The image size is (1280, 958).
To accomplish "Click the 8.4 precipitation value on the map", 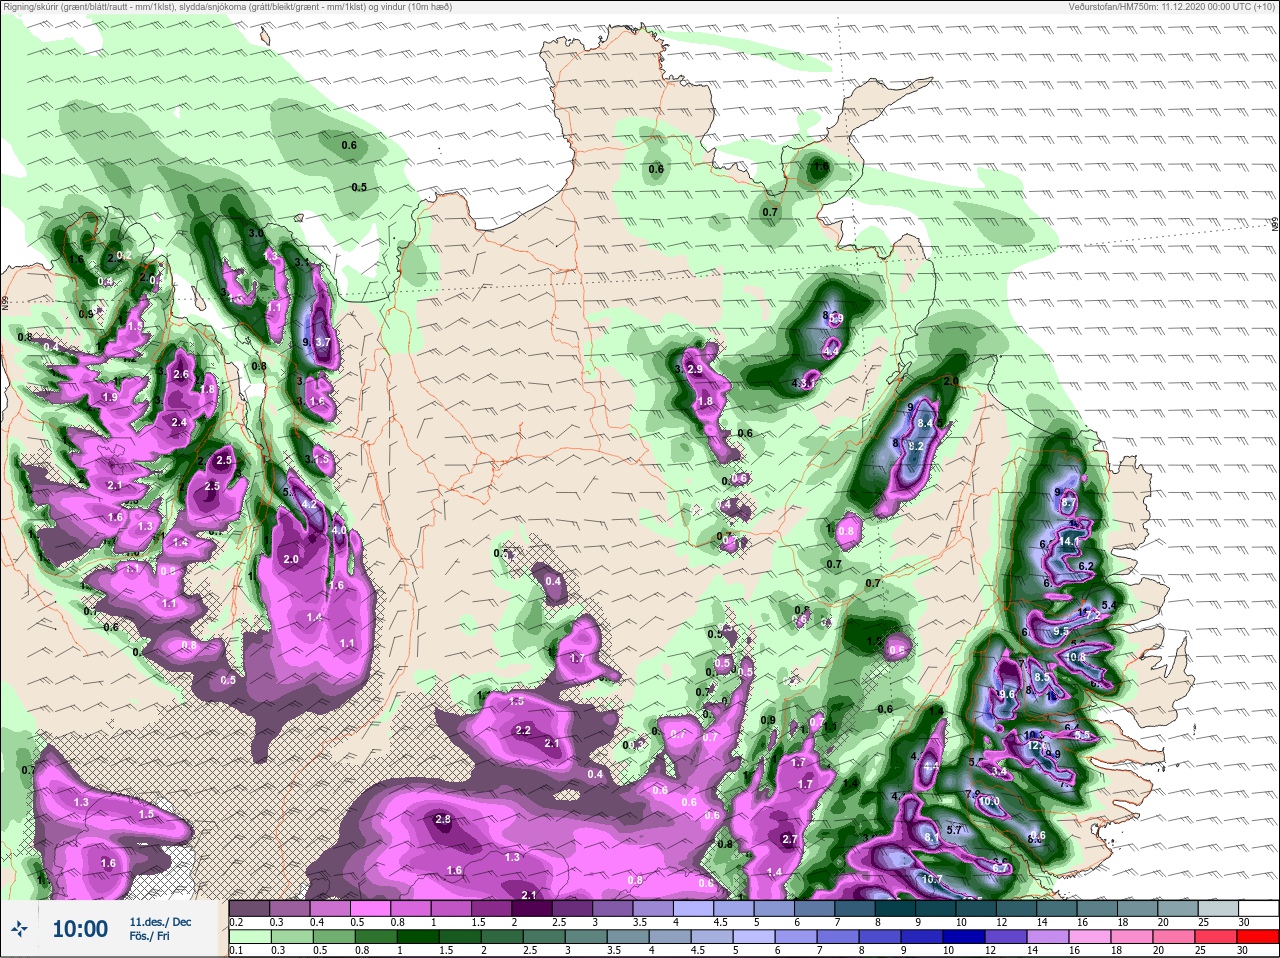I will click(x=925, y=424).
